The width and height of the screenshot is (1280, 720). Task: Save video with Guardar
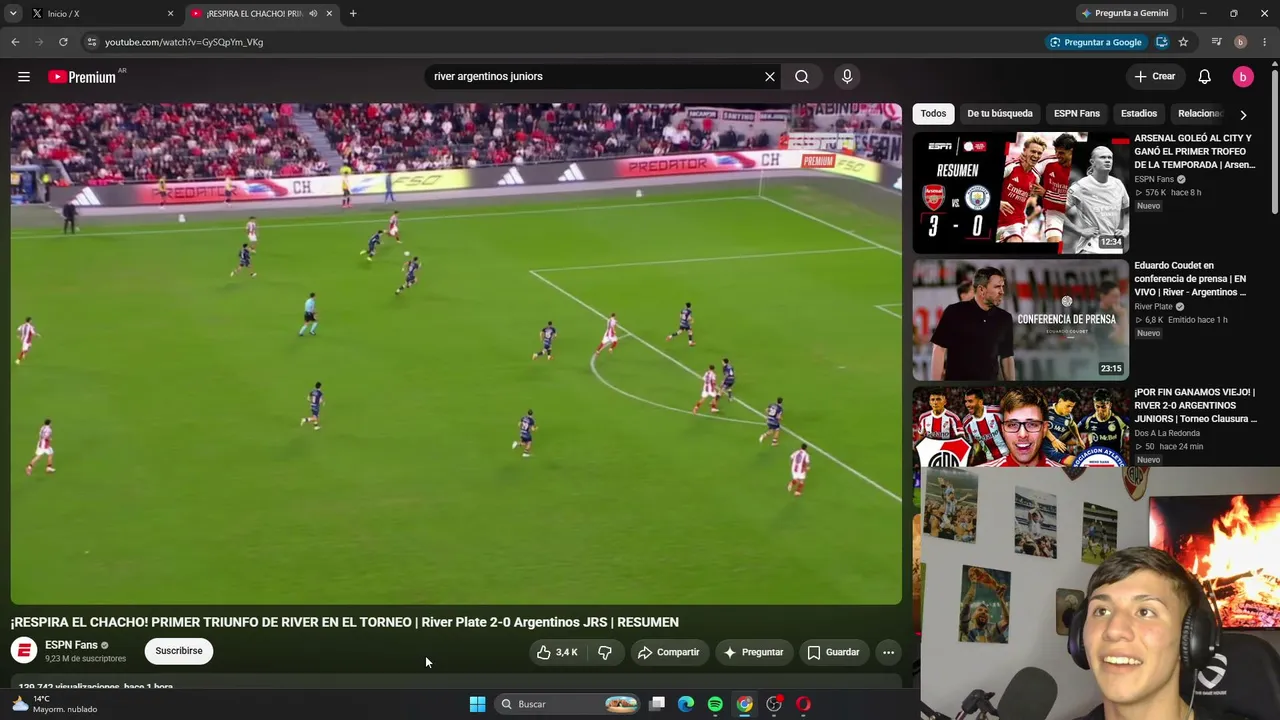click(x=833, y=652)
